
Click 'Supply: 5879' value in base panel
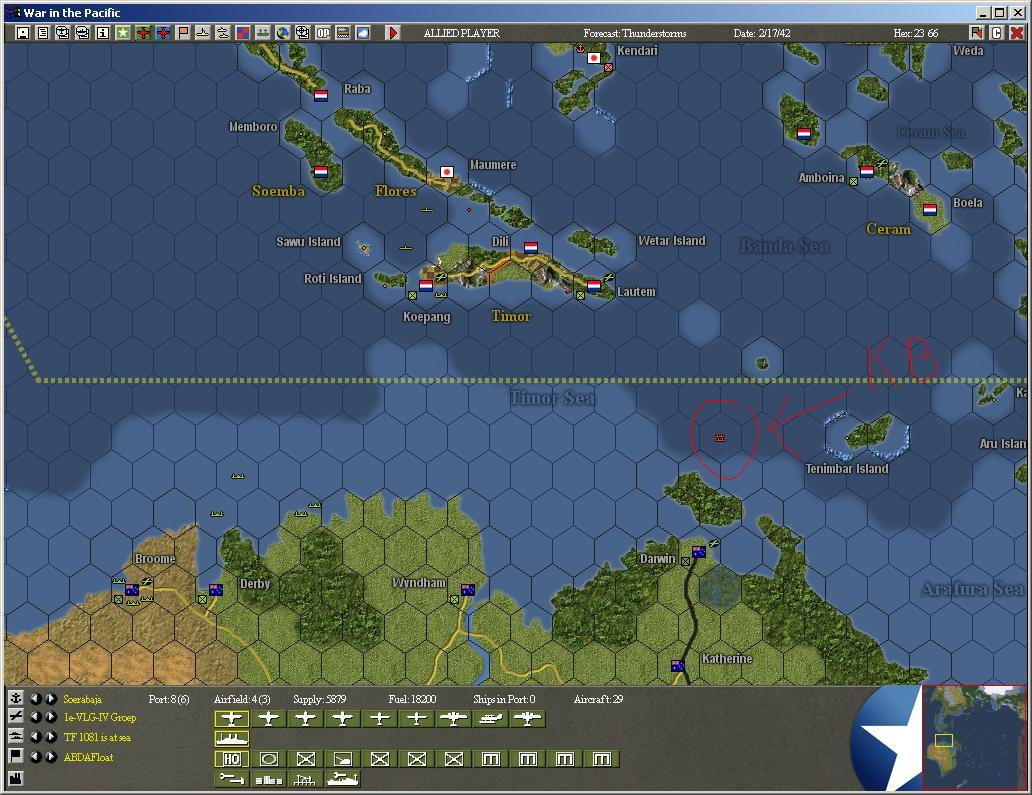(319, 699)
